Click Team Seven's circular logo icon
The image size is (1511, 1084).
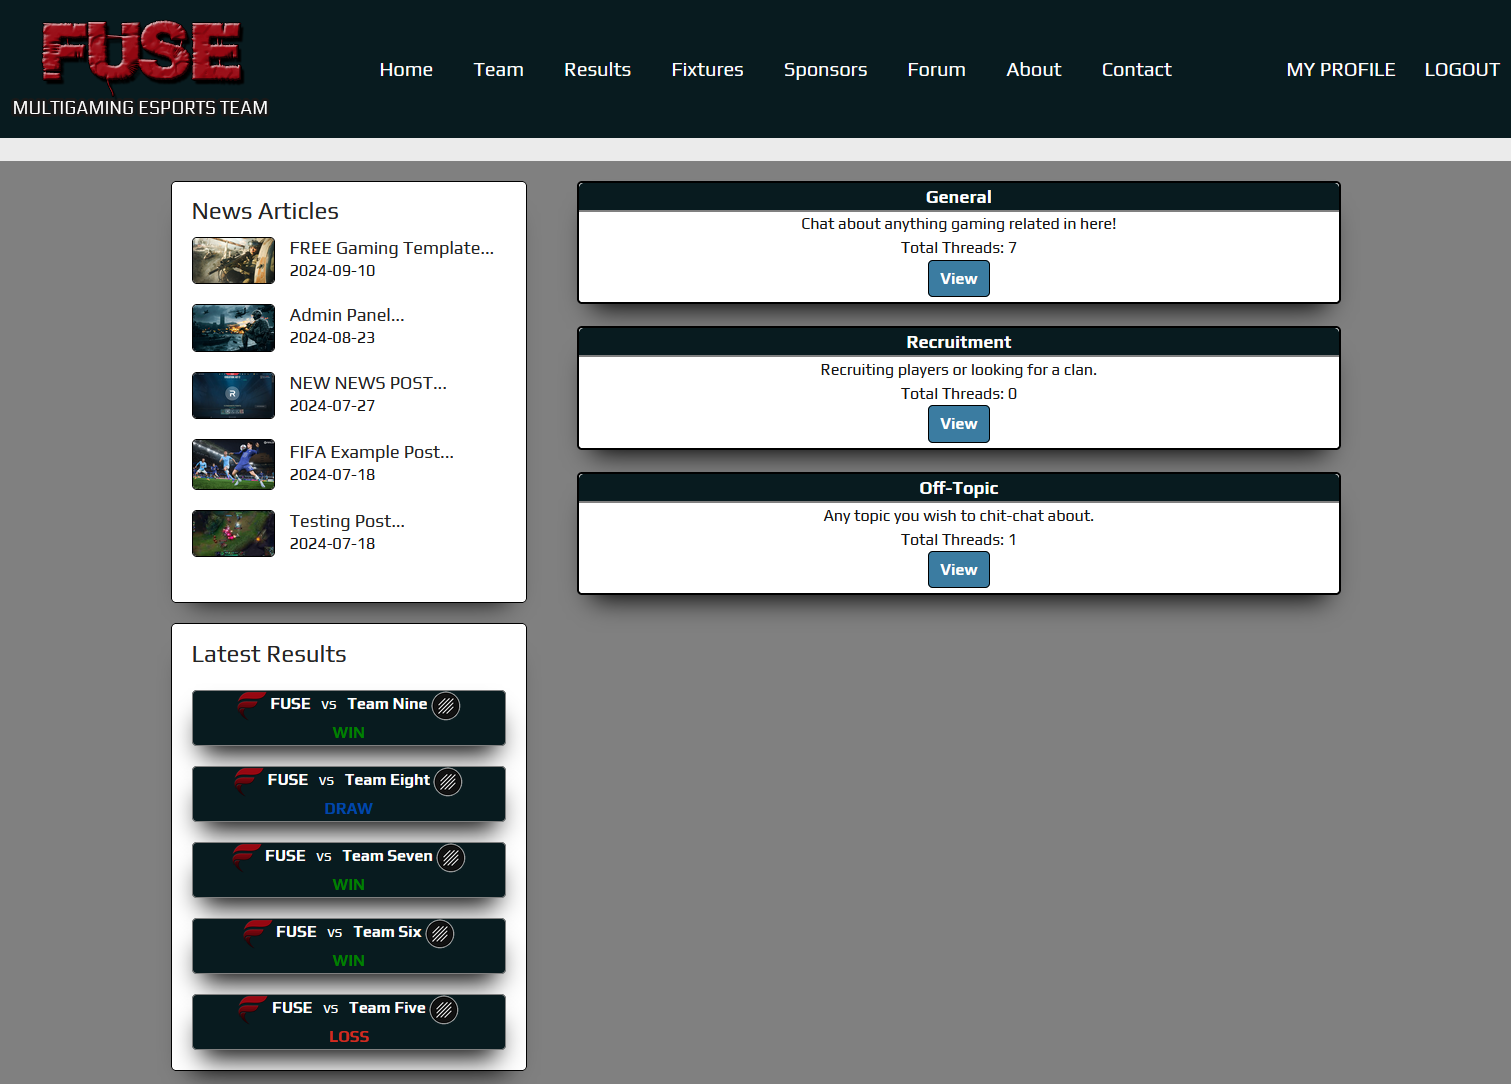(x=451, y=858)
